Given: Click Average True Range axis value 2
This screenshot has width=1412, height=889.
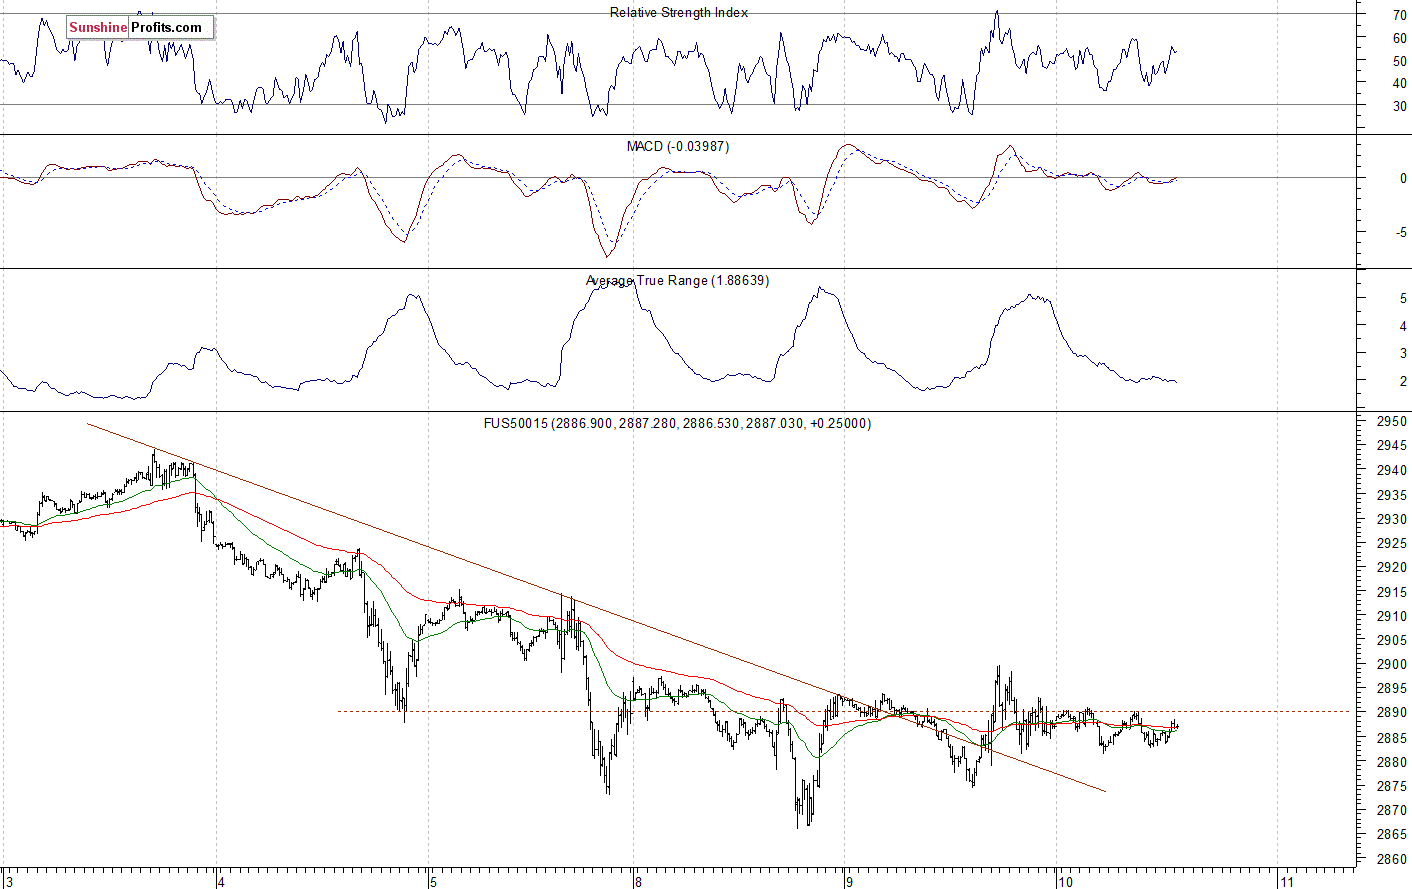Looking at the screenshot, I should pyautogui.click(x=1403, y=382).
